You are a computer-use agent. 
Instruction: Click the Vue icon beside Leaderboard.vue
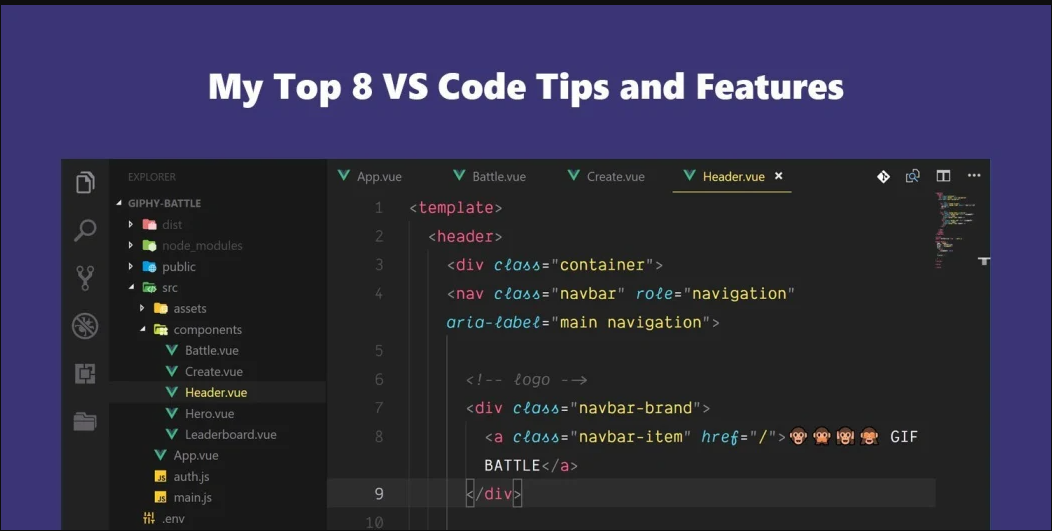(x=172, y=434)
